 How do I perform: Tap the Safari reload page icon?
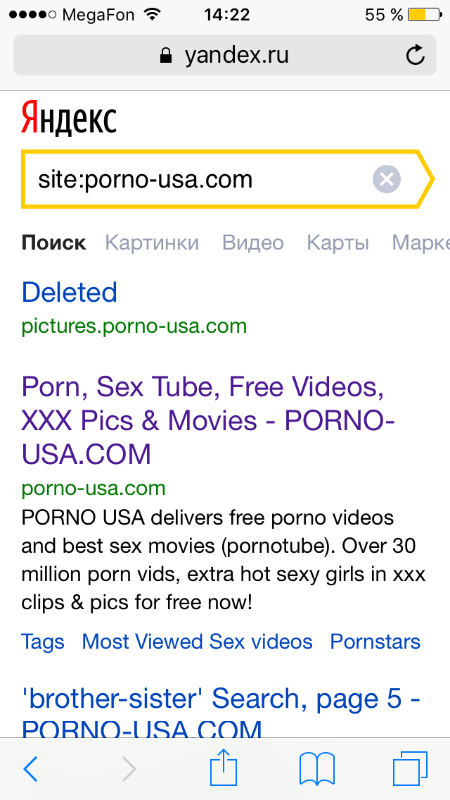coord(415,55)
